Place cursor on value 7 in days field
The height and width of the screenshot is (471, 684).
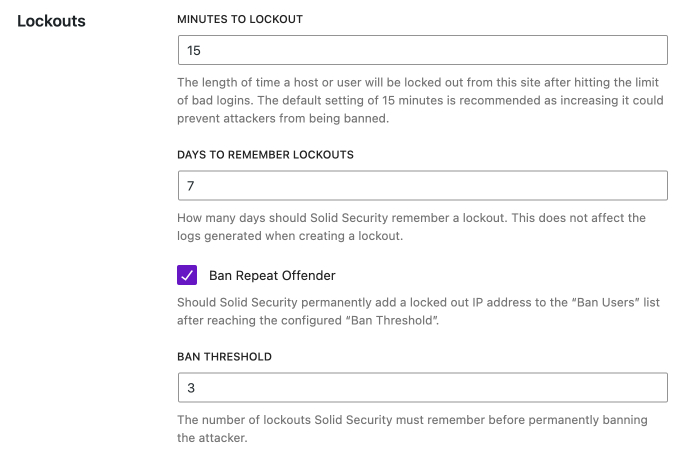(191, 186)
